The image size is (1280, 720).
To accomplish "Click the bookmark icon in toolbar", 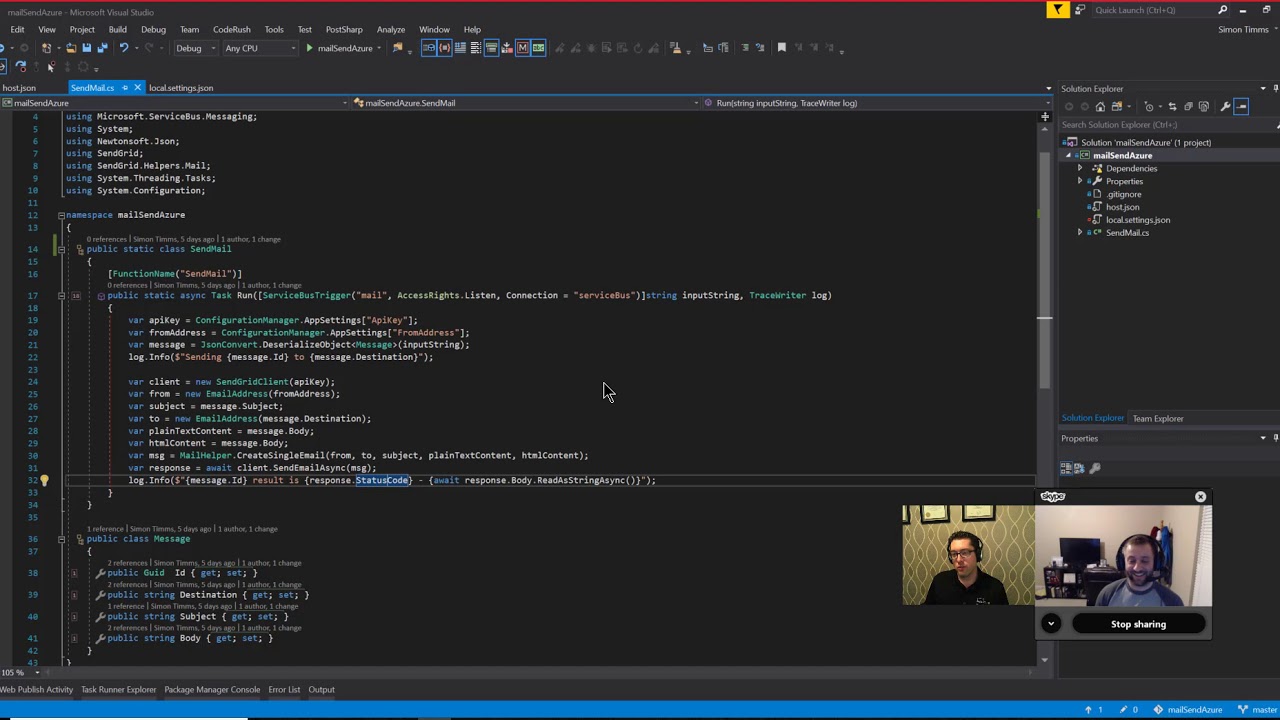I will [782, 47].
